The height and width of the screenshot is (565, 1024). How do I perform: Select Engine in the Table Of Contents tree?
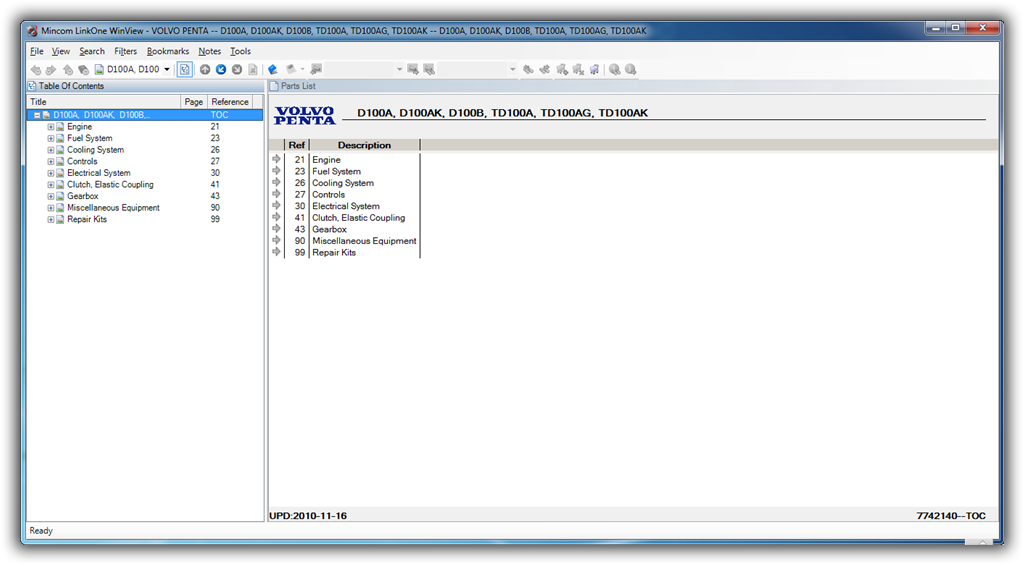(80, 127)
